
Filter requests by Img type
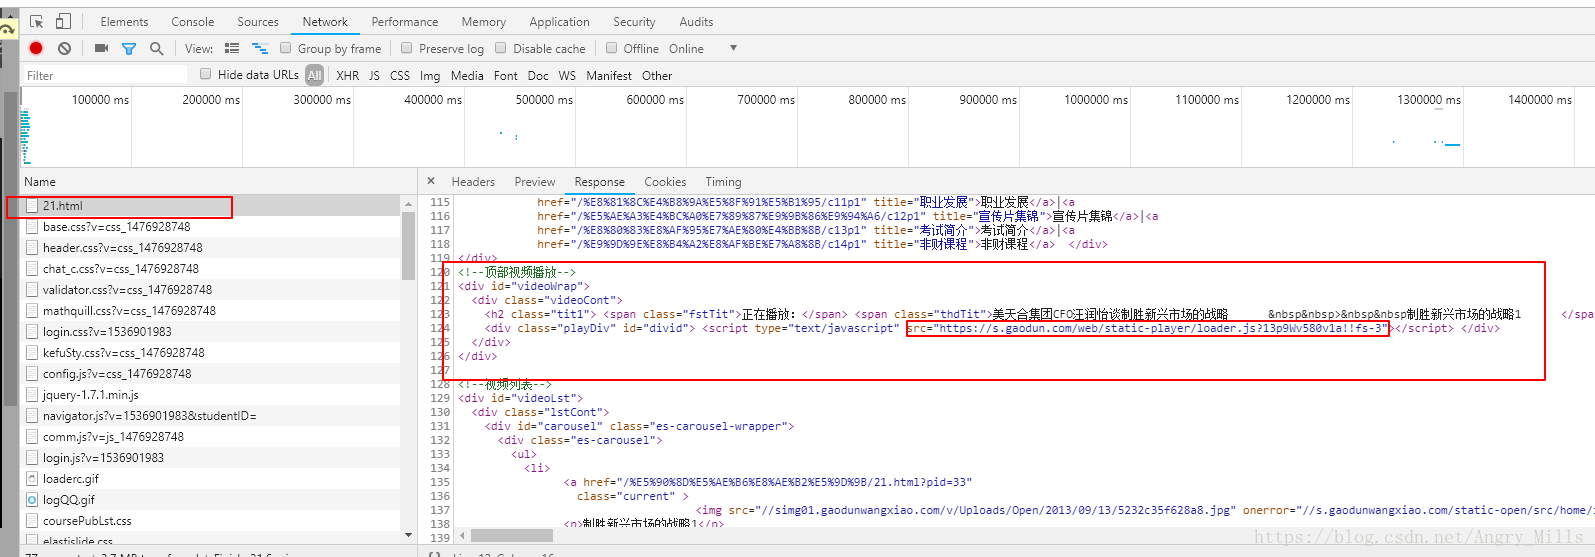click(x=430, y=75)
